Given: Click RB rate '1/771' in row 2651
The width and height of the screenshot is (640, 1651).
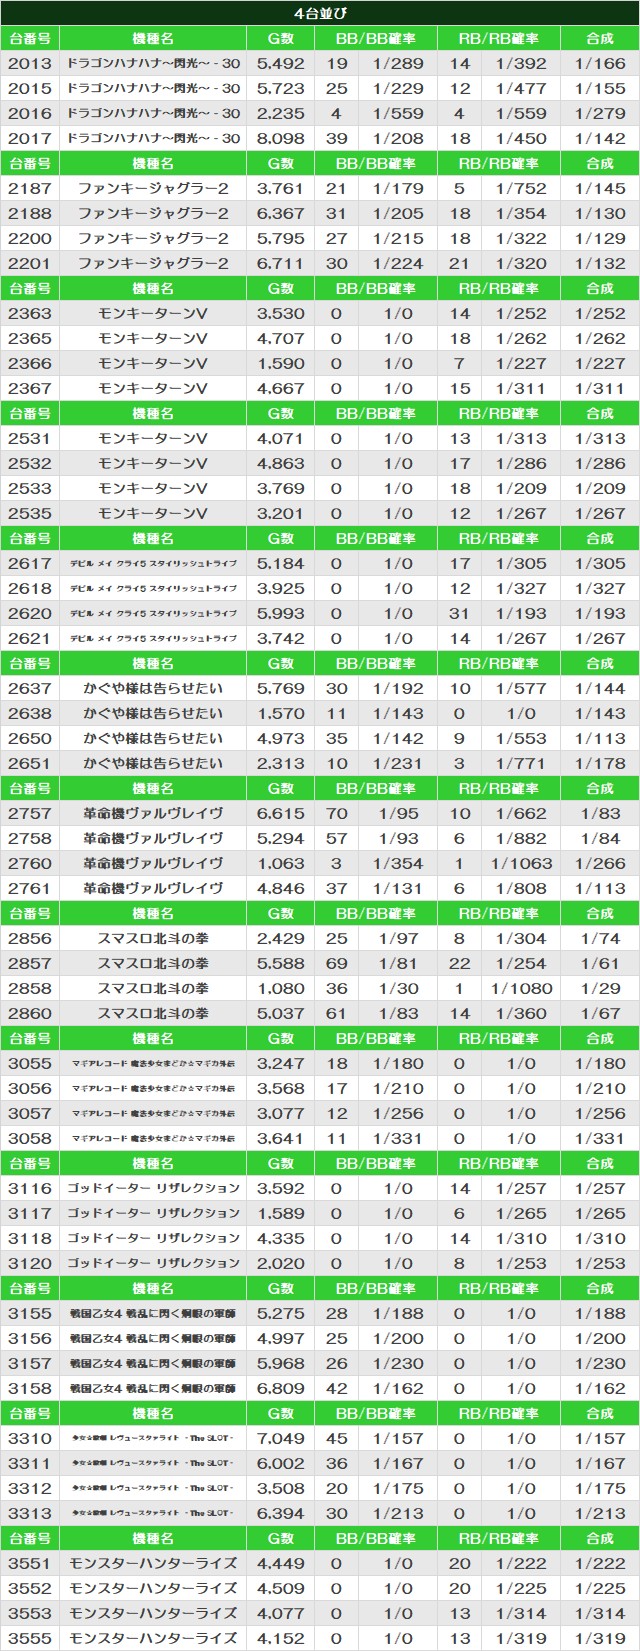Looking at the screenshot, I should tap(521, 763).
